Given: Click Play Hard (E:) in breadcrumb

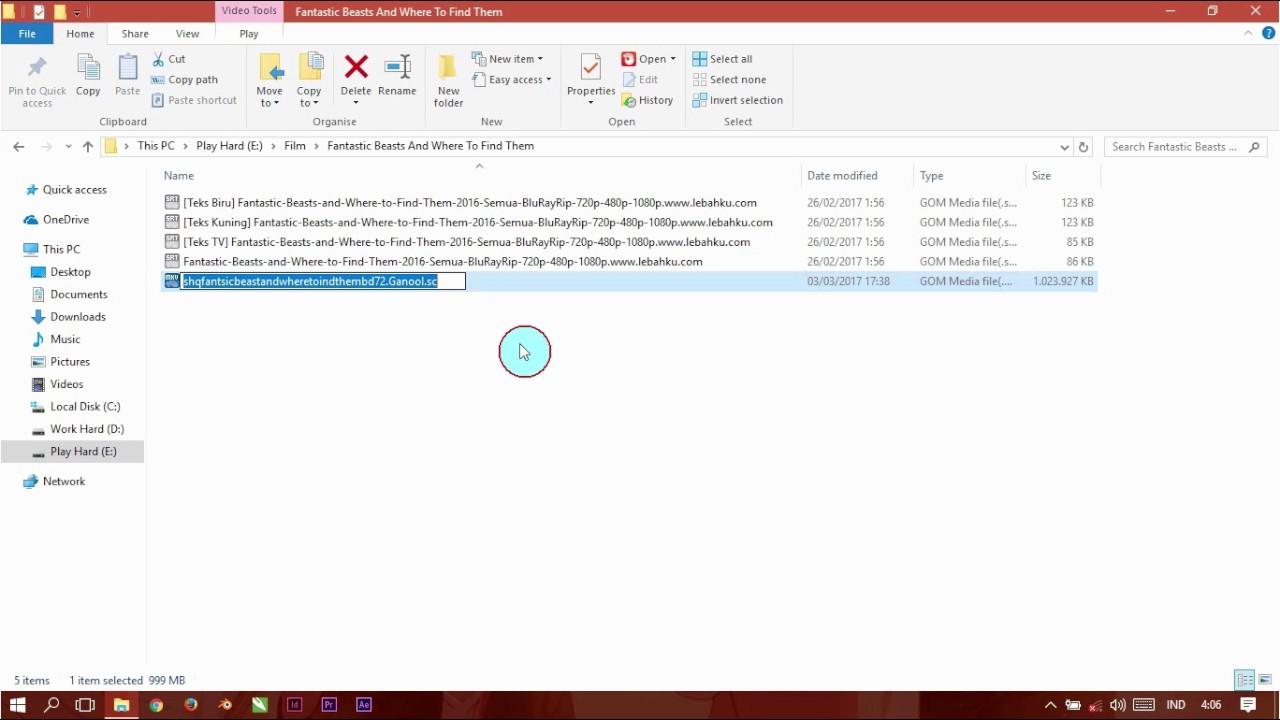Looking at the screenshot, I should click(x=229, y=146).
